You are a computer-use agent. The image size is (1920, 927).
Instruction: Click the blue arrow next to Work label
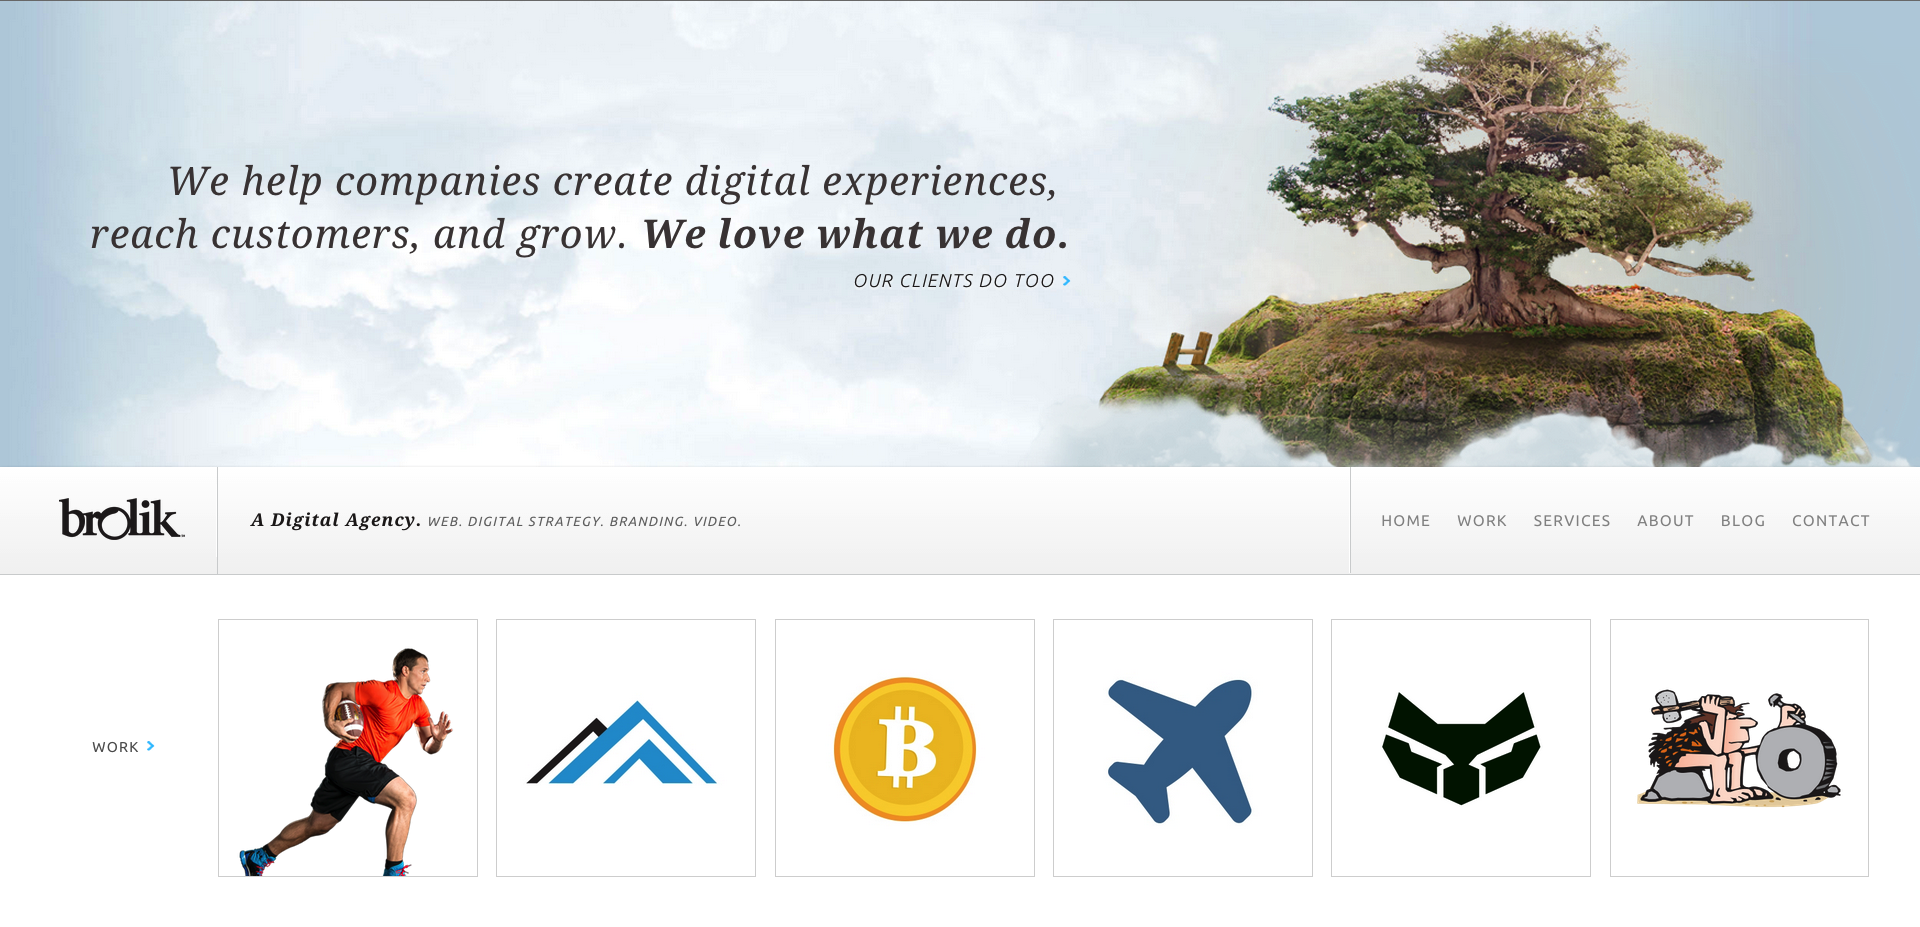click(x=151, y=746)
